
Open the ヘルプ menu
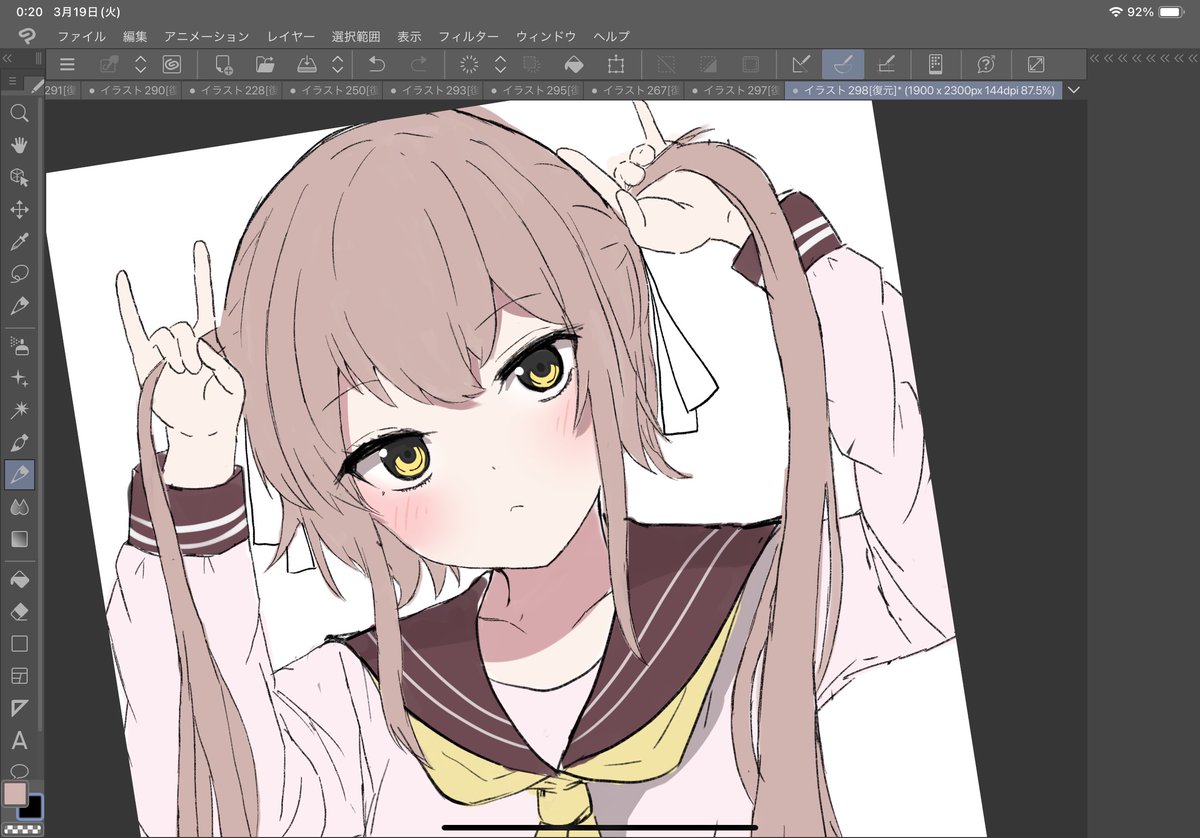coord(611,36)
